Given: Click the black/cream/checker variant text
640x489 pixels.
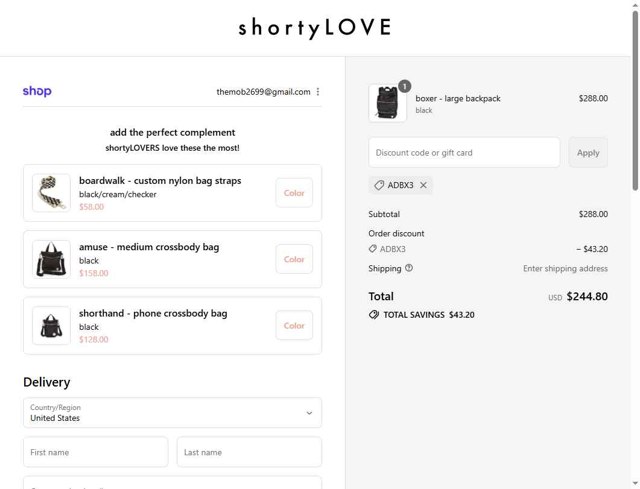Looking at the screenshot, I should pyautogui.click(x=118, y=194).
